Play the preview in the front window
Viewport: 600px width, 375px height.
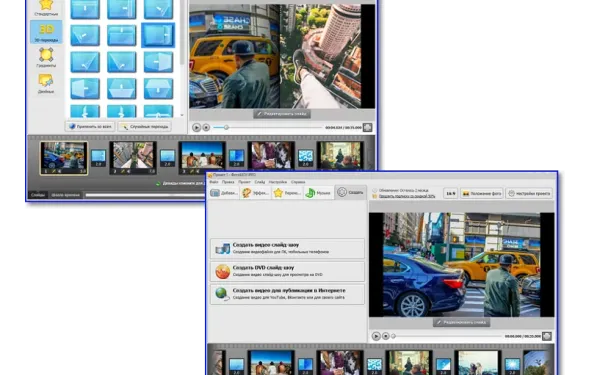[x=376, y=336]
